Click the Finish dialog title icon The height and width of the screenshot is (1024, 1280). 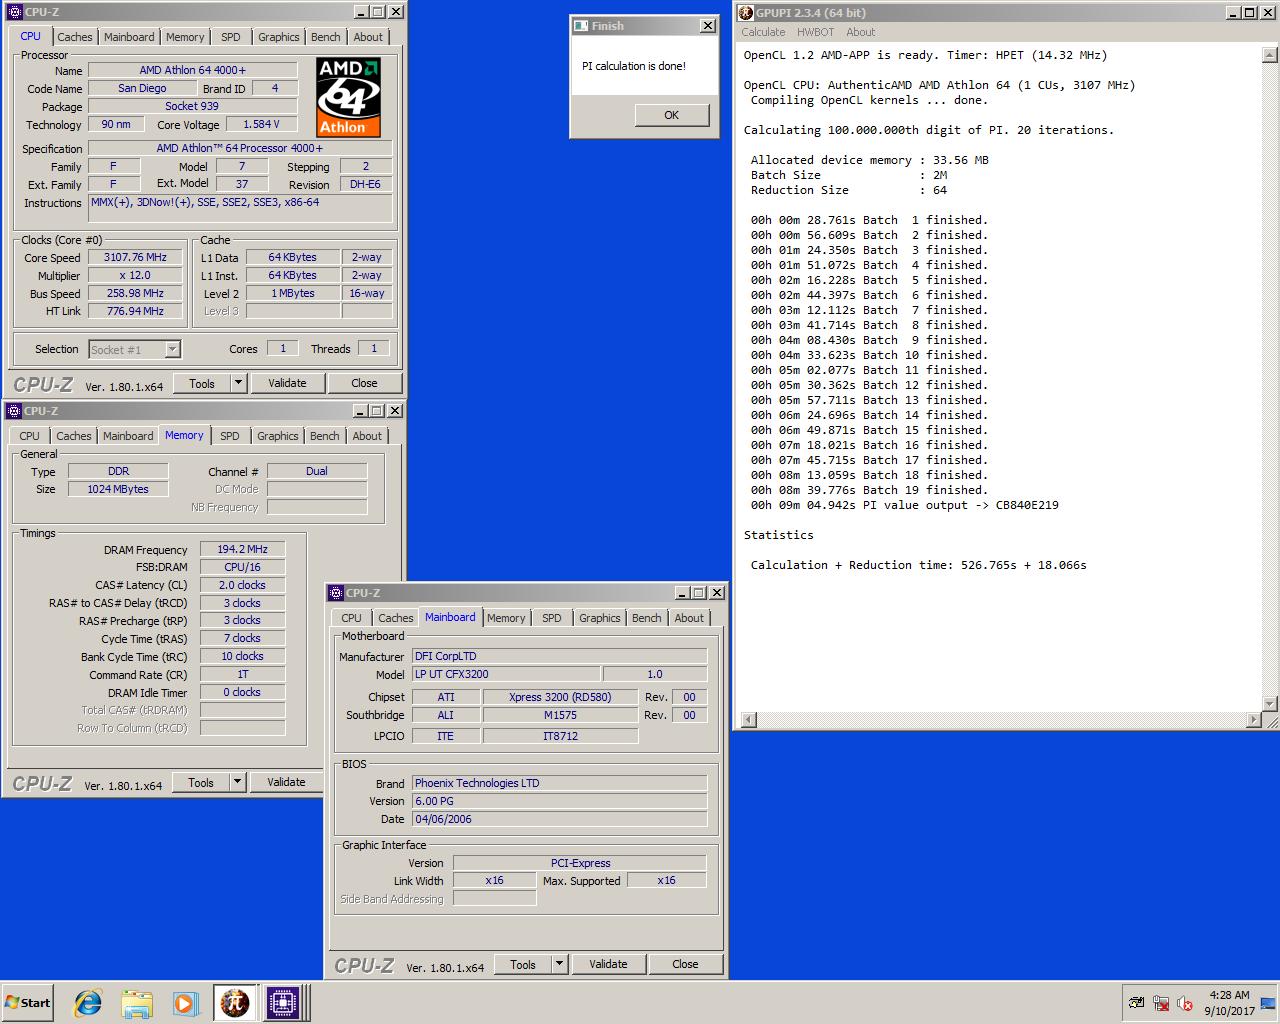click(x=581, y=26)
